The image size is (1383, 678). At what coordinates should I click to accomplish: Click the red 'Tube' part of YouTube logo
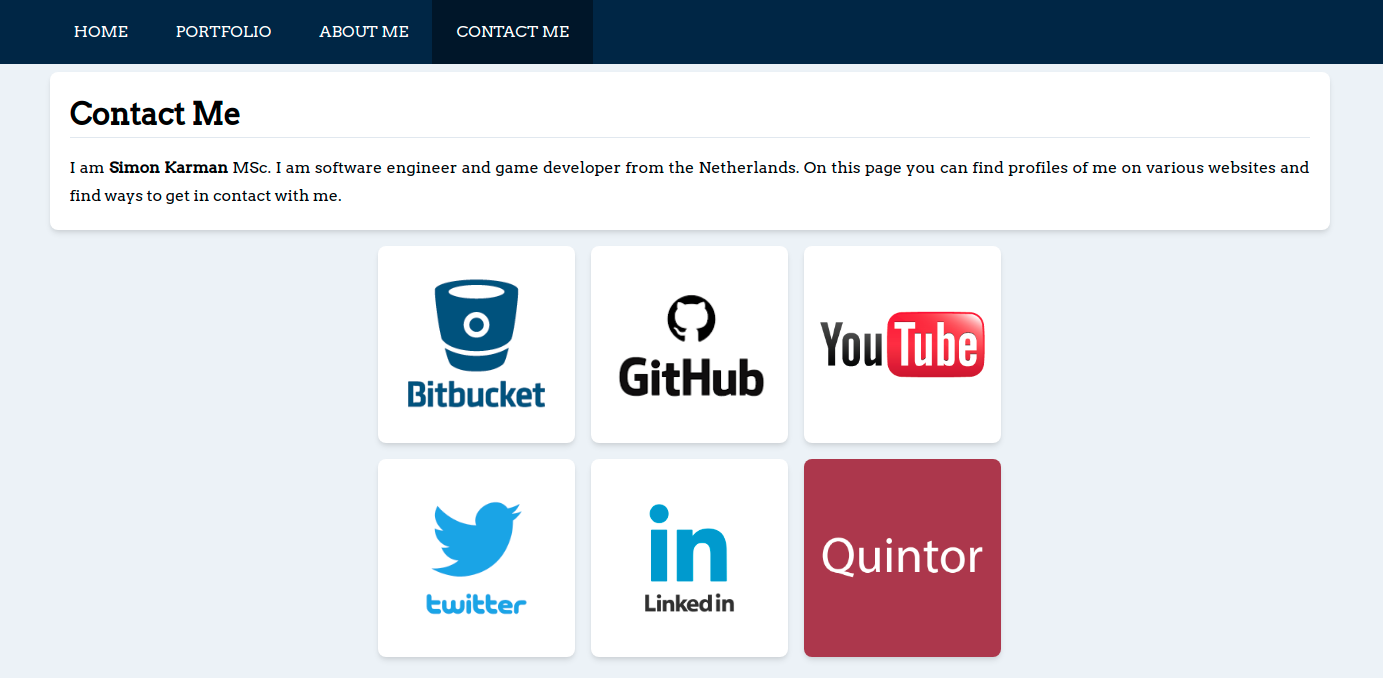(936, 345)
